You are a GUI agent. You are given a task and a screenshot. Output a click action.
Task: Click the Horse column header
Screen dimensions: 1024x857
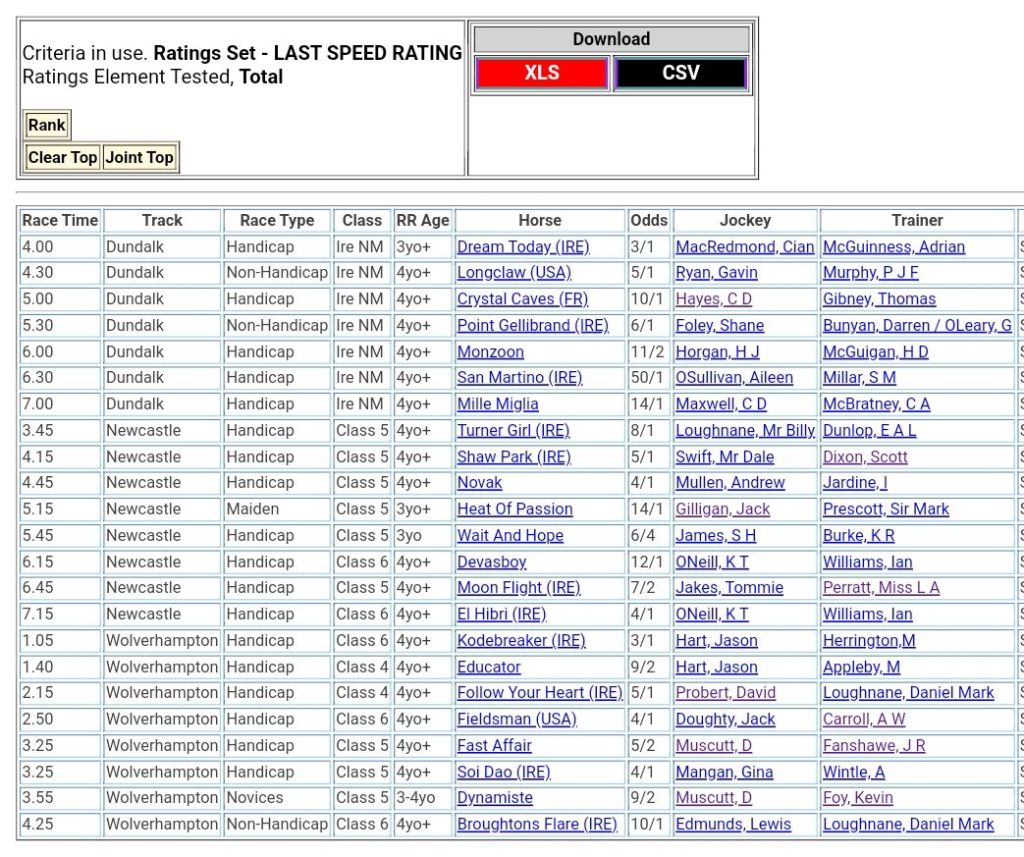coord(540,221)
